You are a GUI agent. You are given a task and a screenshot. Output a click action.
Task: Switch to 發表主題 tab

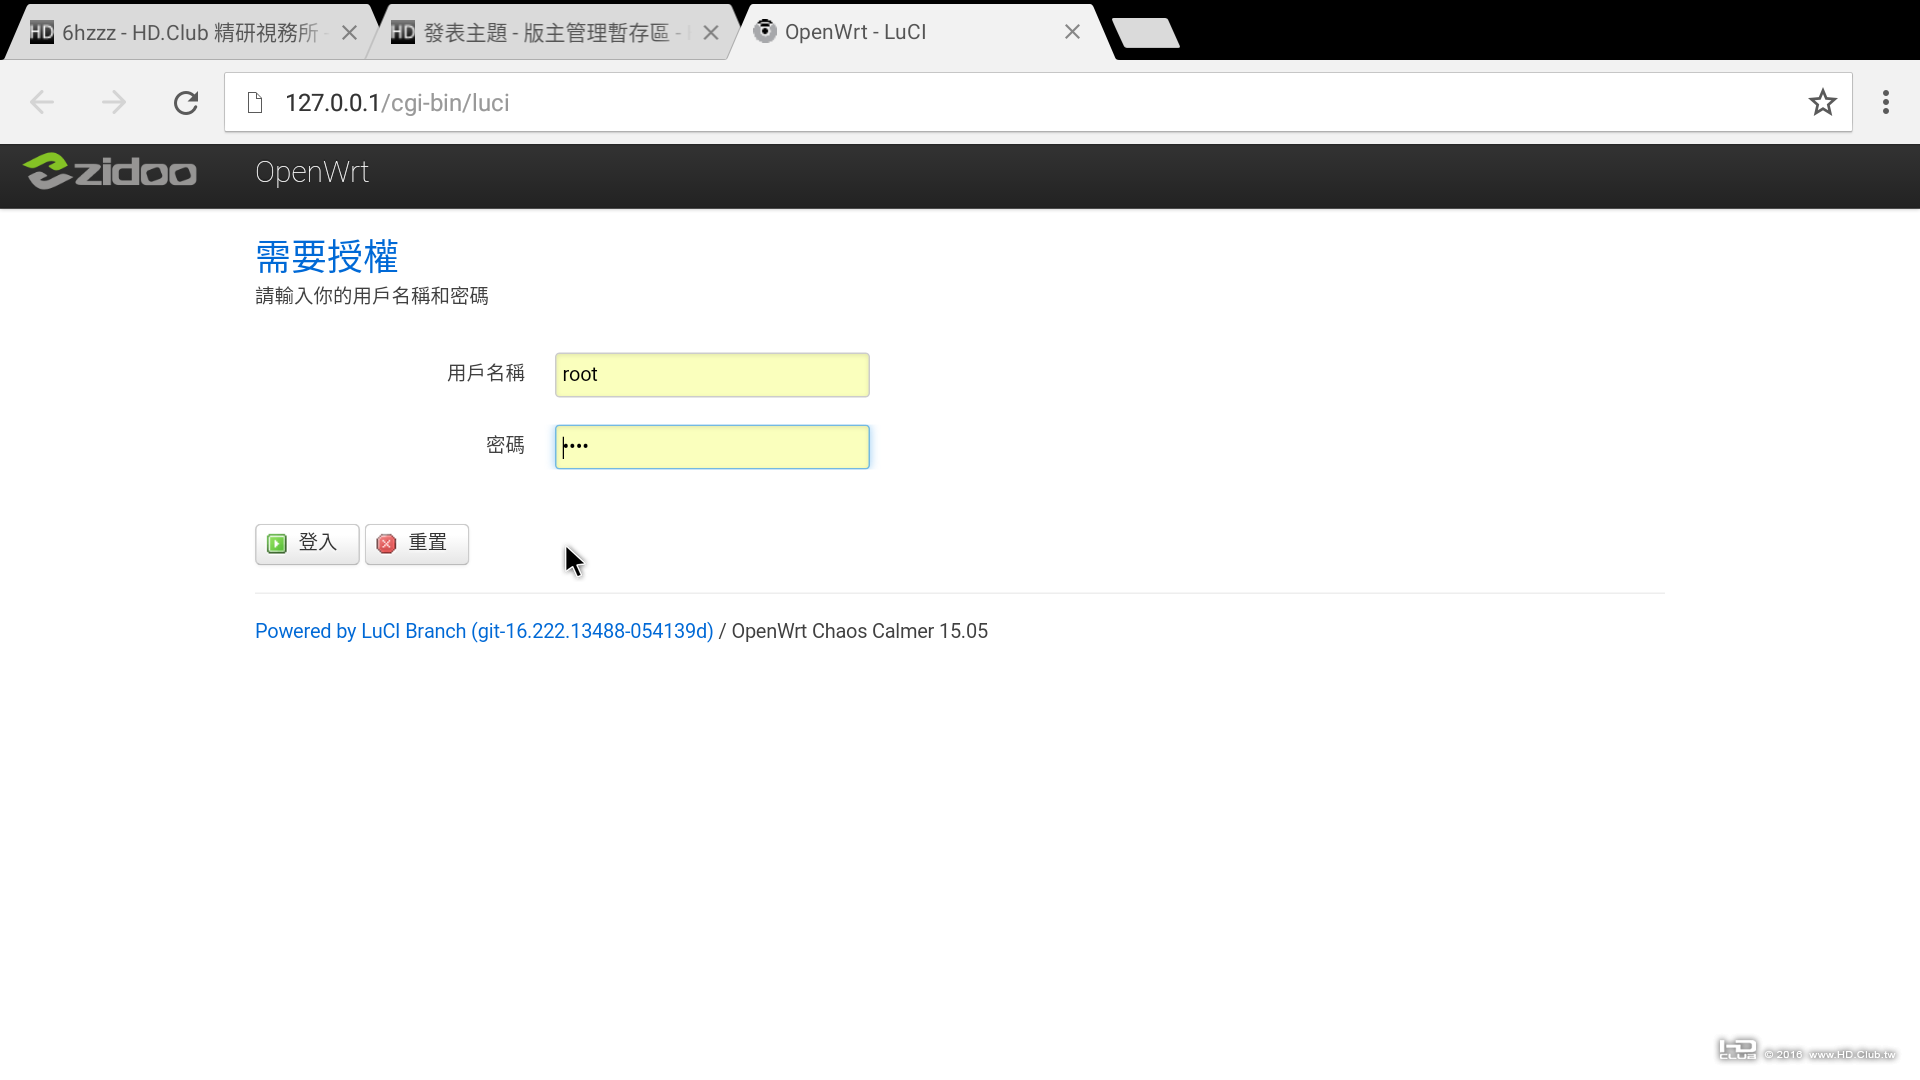pyautogui.click(x=545, y=33)
